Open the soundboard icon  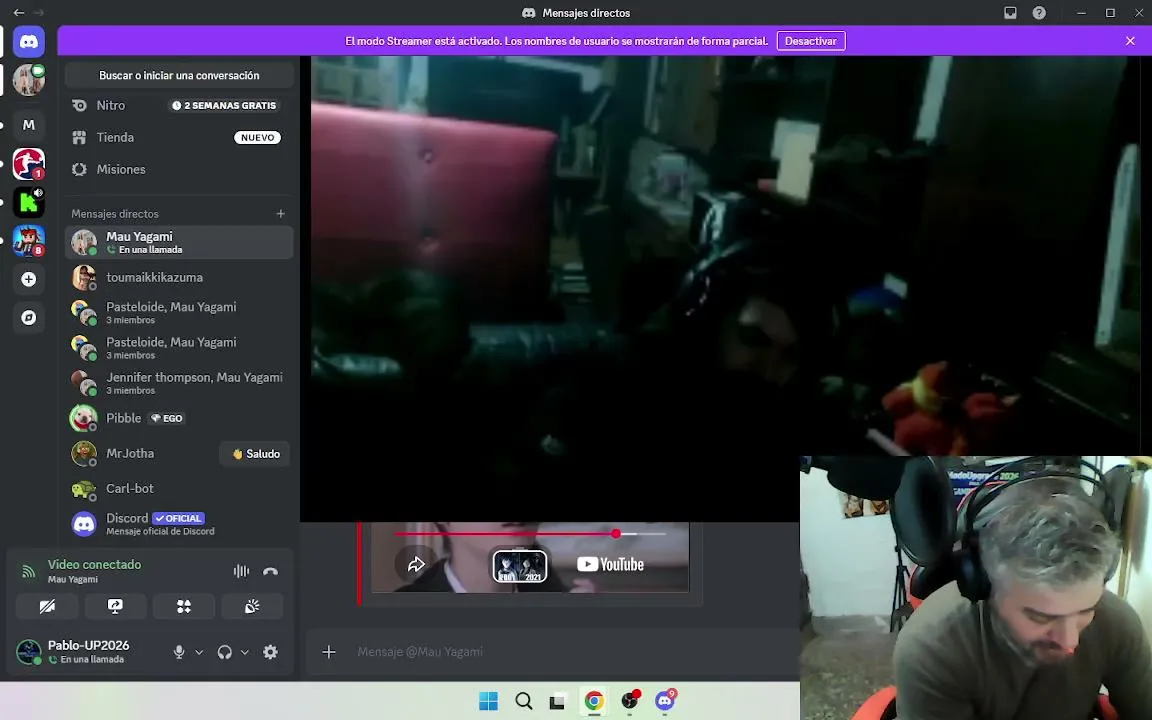tap(252, 606)
